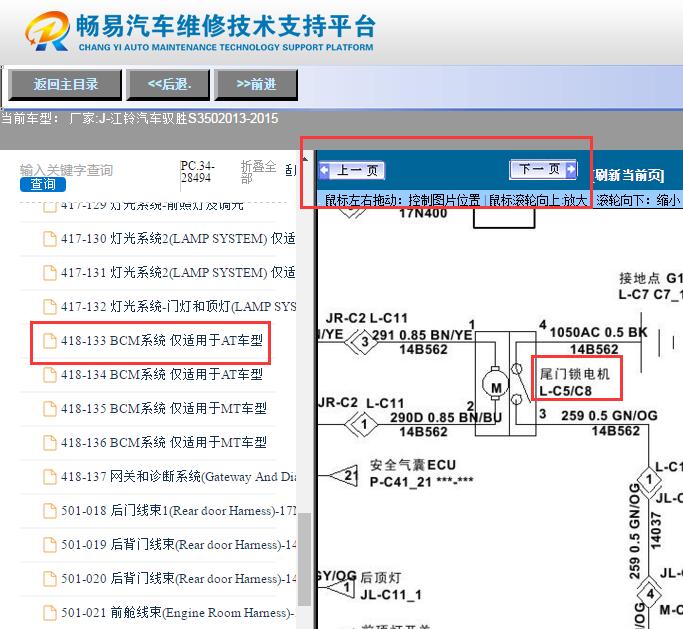Open 501-018 后门线束1 item
The width and height of the screenshot is (683, 629).
(178, 511)
